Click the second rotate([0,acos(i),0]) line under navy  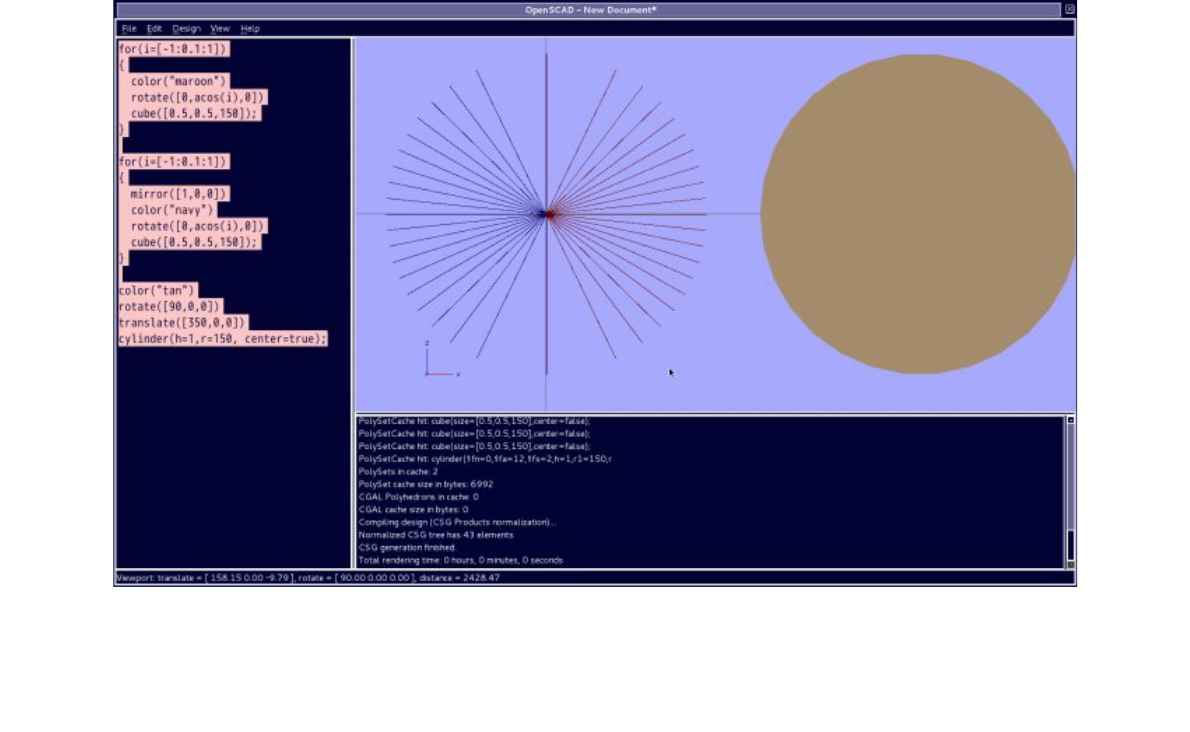(197, 226)
